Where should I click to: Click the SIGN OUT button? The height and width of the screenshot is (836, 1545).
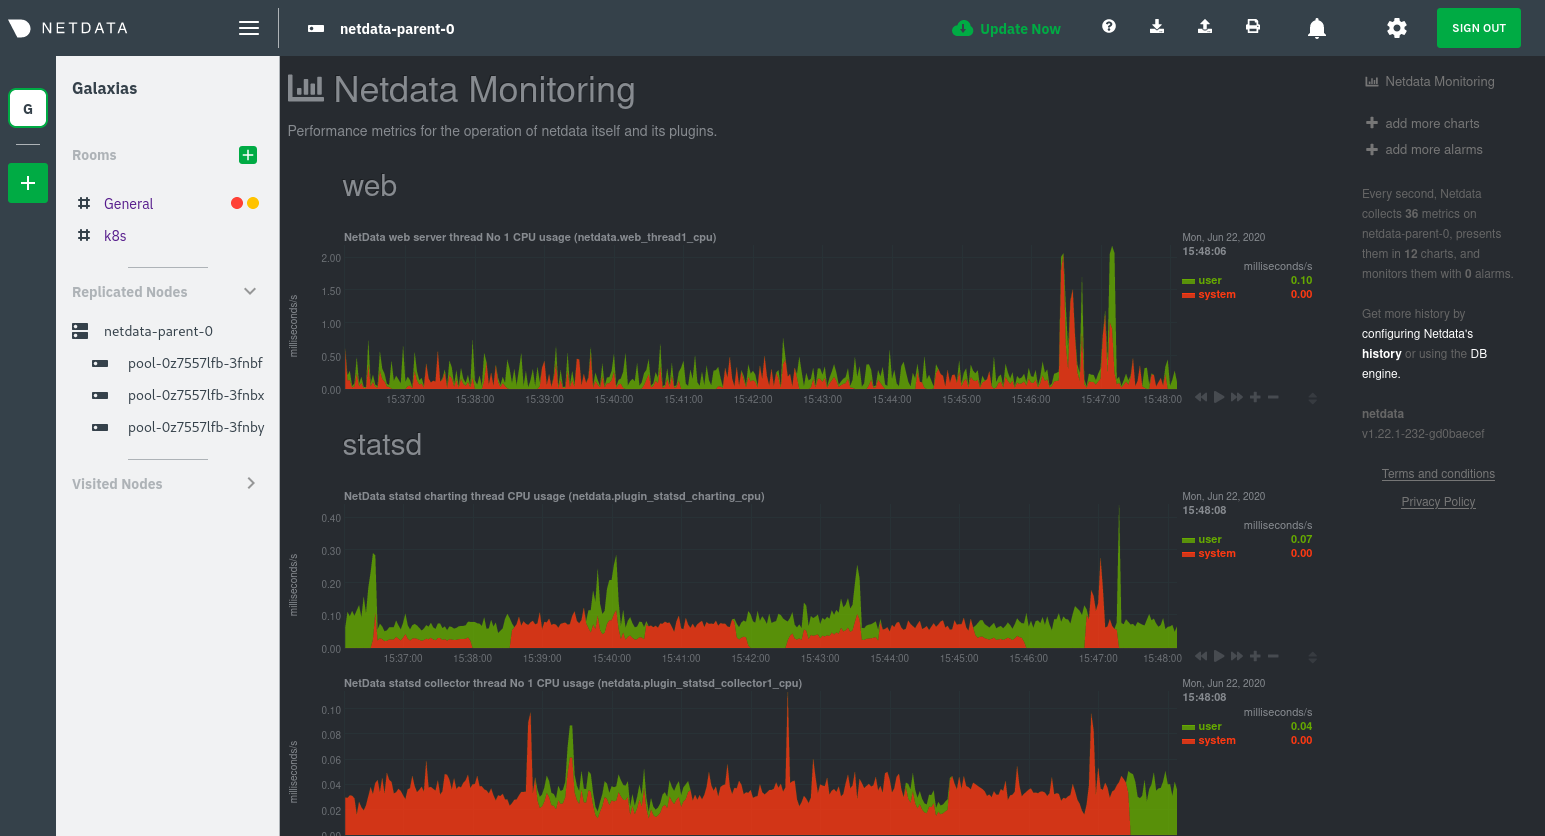click(x=1479, y=28)
